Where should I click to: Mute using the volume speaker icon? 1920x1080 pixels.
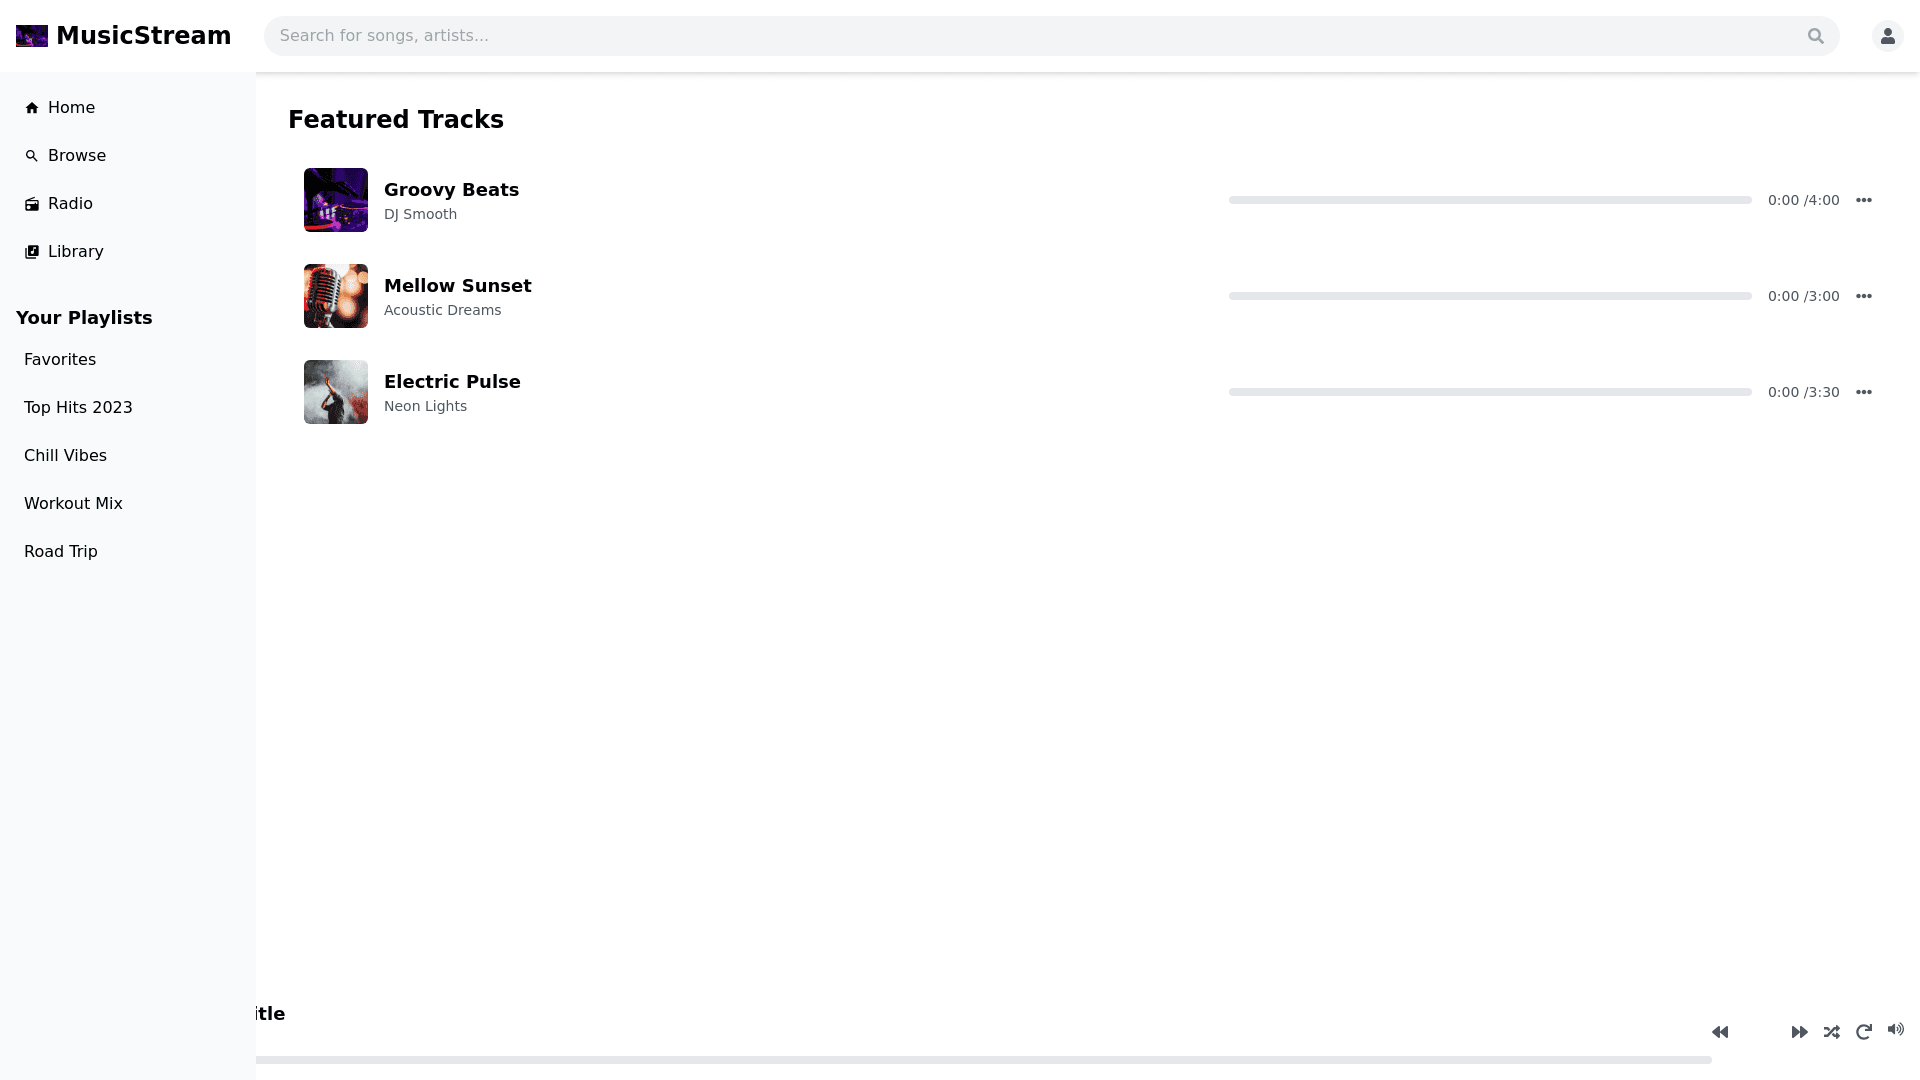(x=1895, y=1029)
